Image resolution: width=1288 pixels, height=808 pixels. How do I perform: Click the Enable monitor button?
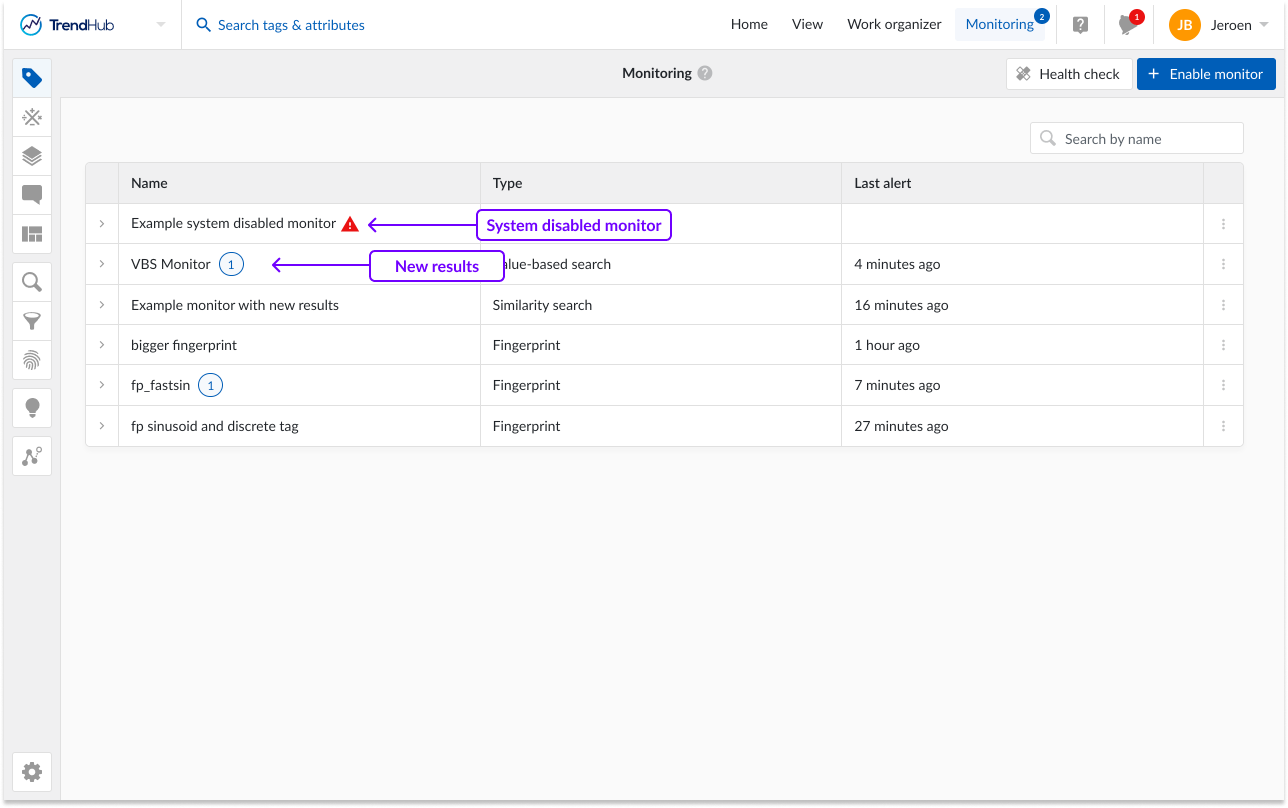[1206, 74]
